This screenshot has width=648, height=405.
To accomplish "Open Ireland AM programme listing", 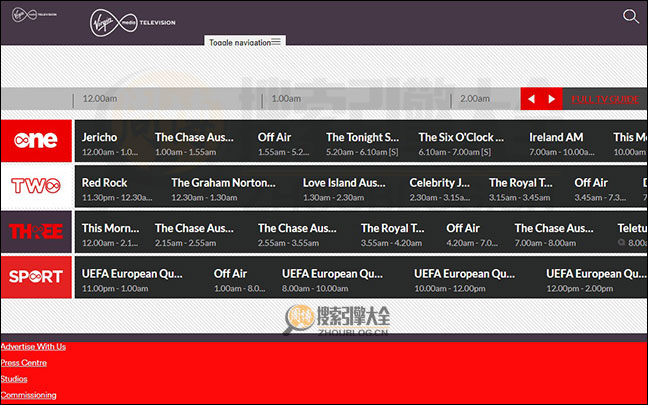I will coord(562,143).
